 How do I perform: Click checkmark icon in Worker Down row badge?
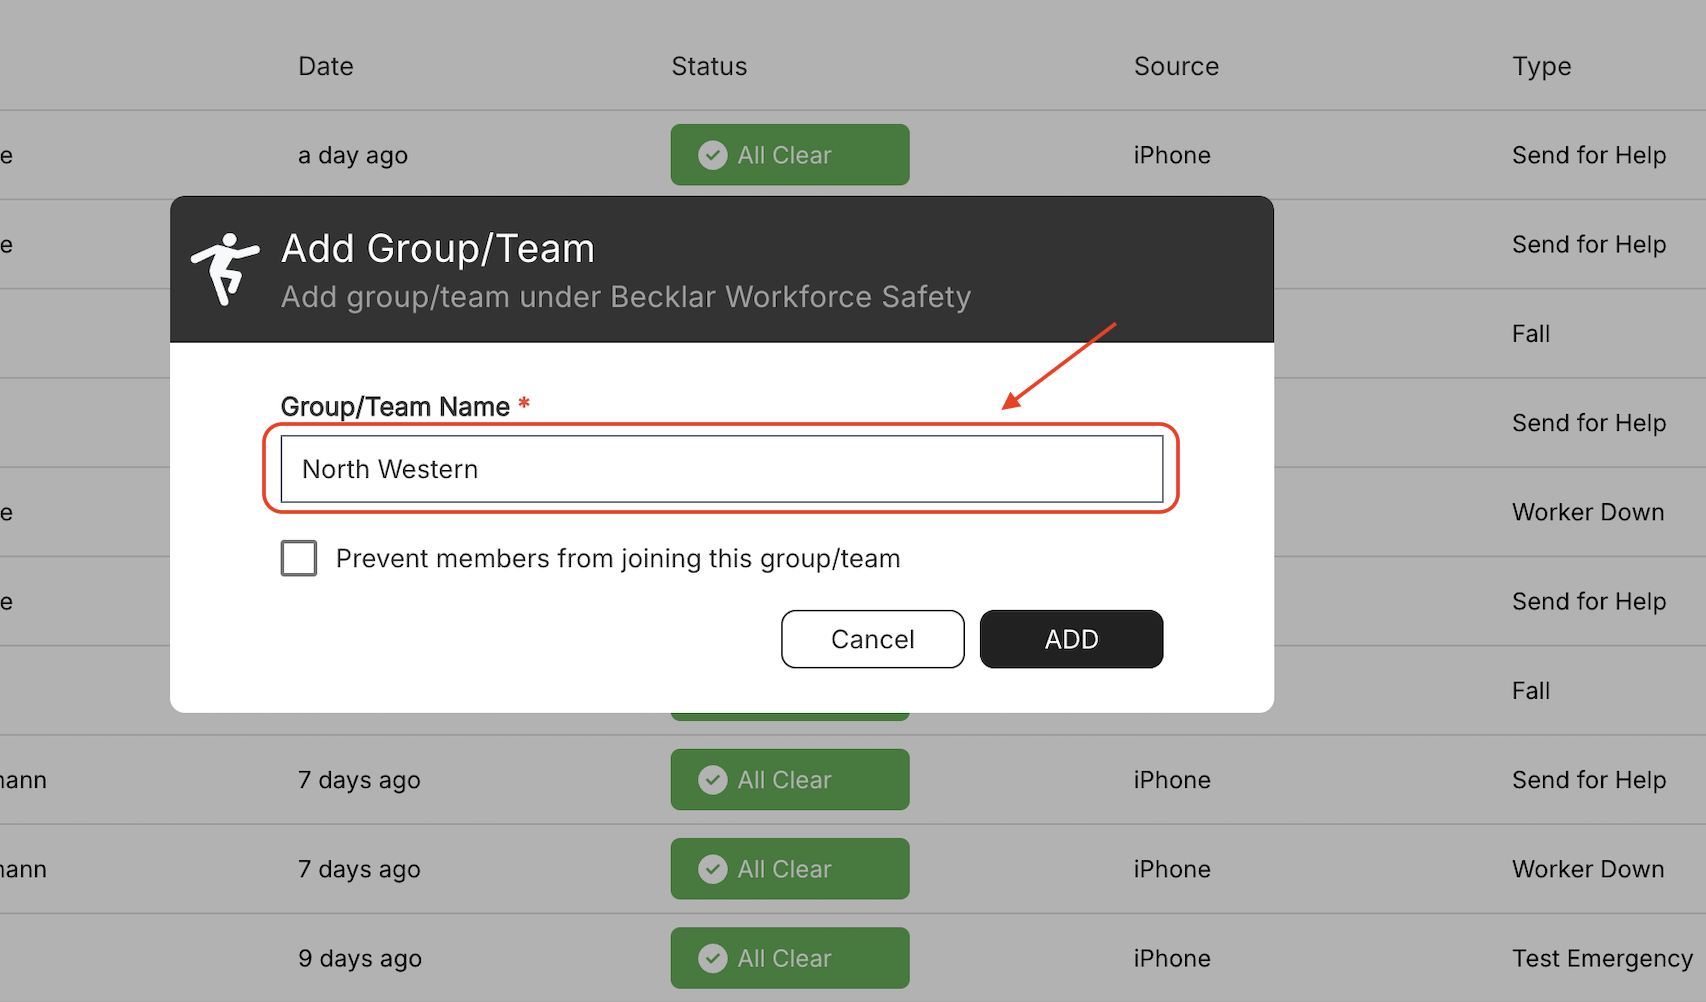pos(713,869)
